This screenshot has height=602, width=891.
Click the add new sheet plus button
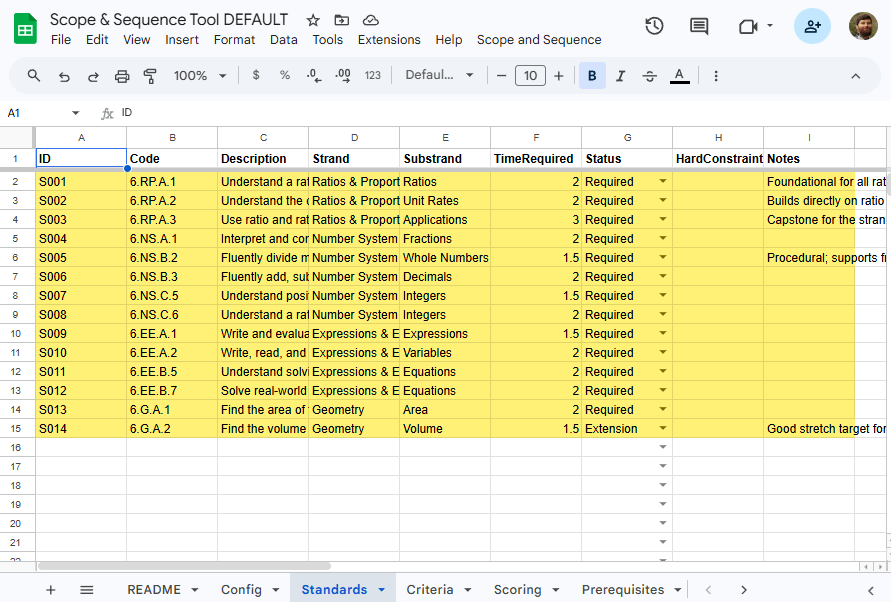click(x=51, y=590)
